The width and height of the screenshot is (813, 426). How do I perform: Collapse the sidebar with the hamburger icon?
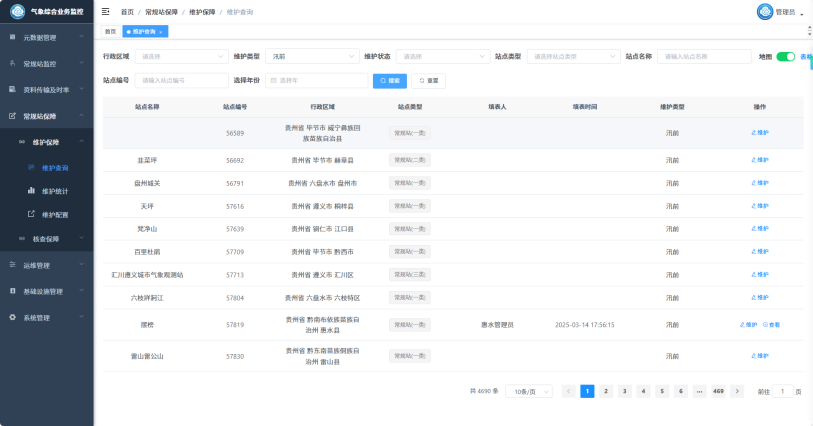tap(106, 11)
